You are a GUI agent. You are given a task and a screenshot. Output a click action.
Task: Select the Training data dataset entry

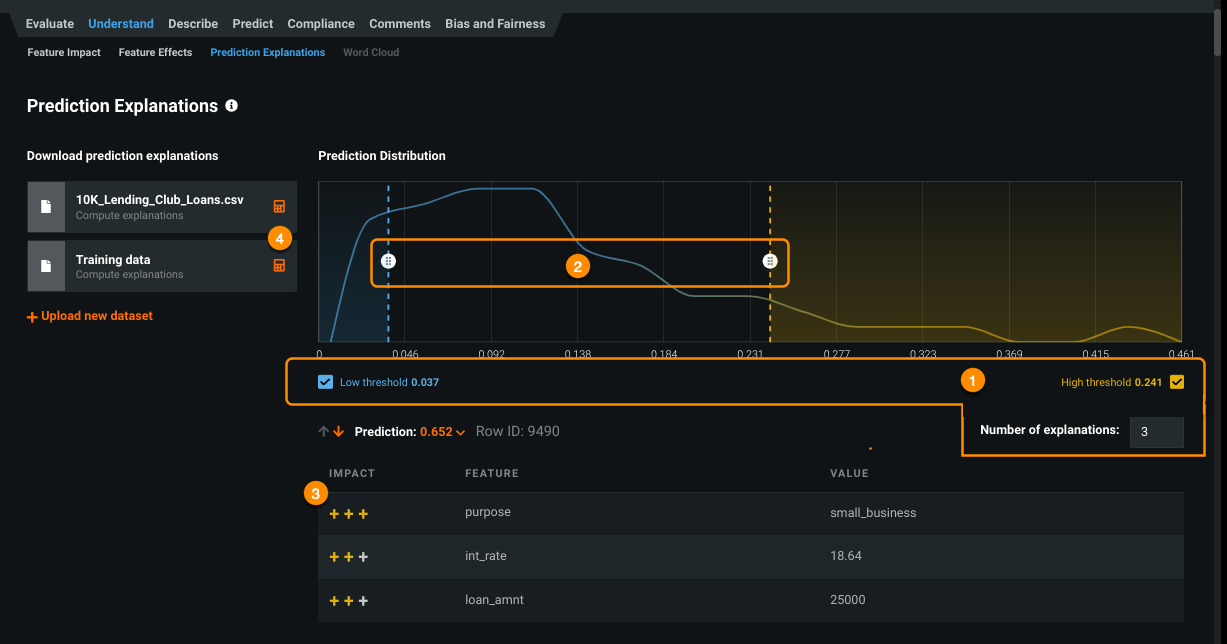160,266
